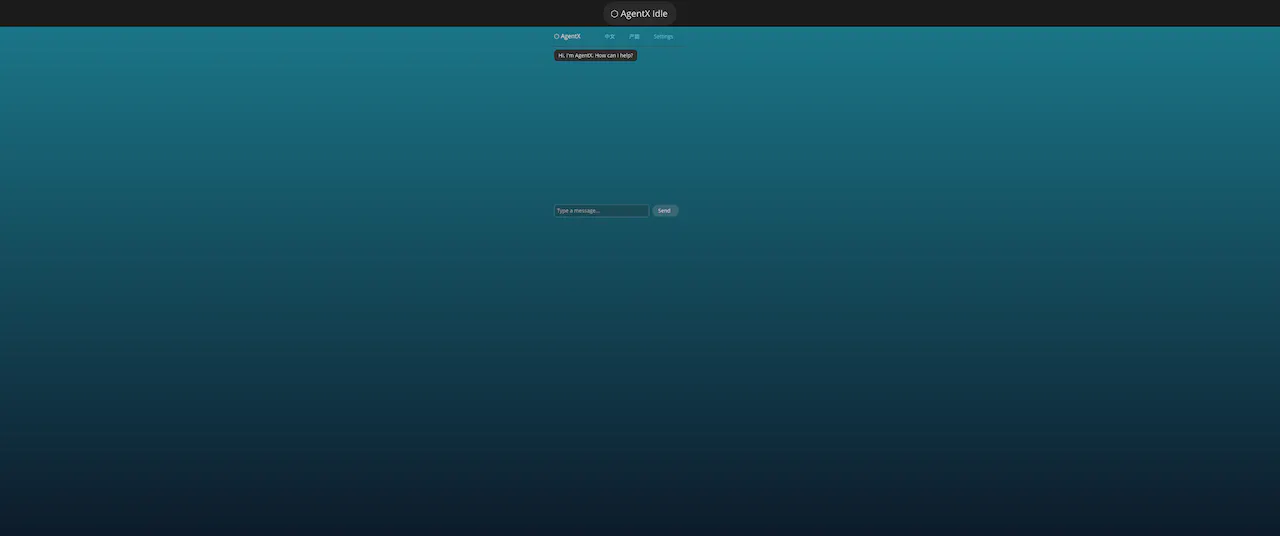
Task: Focus the "Type a message..." input field
Action: pos(601,211)
